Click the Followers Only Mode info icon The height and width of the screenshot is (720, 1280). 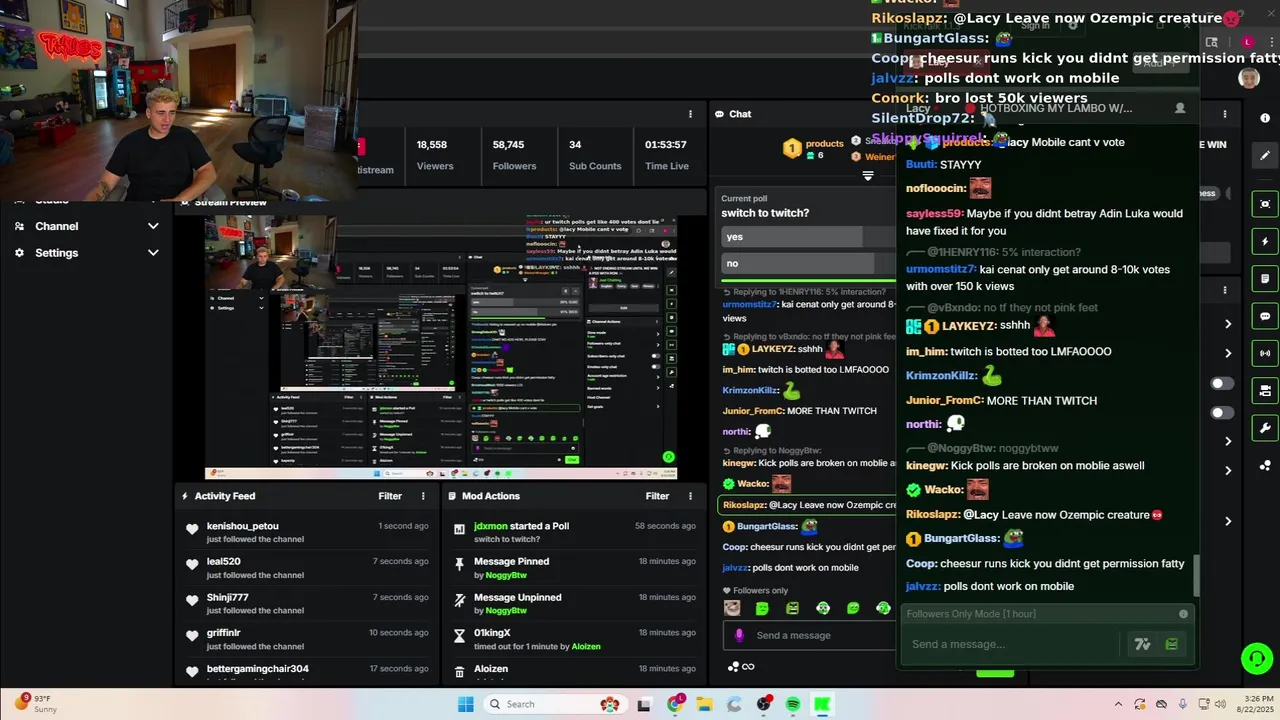click(1183, 614)
